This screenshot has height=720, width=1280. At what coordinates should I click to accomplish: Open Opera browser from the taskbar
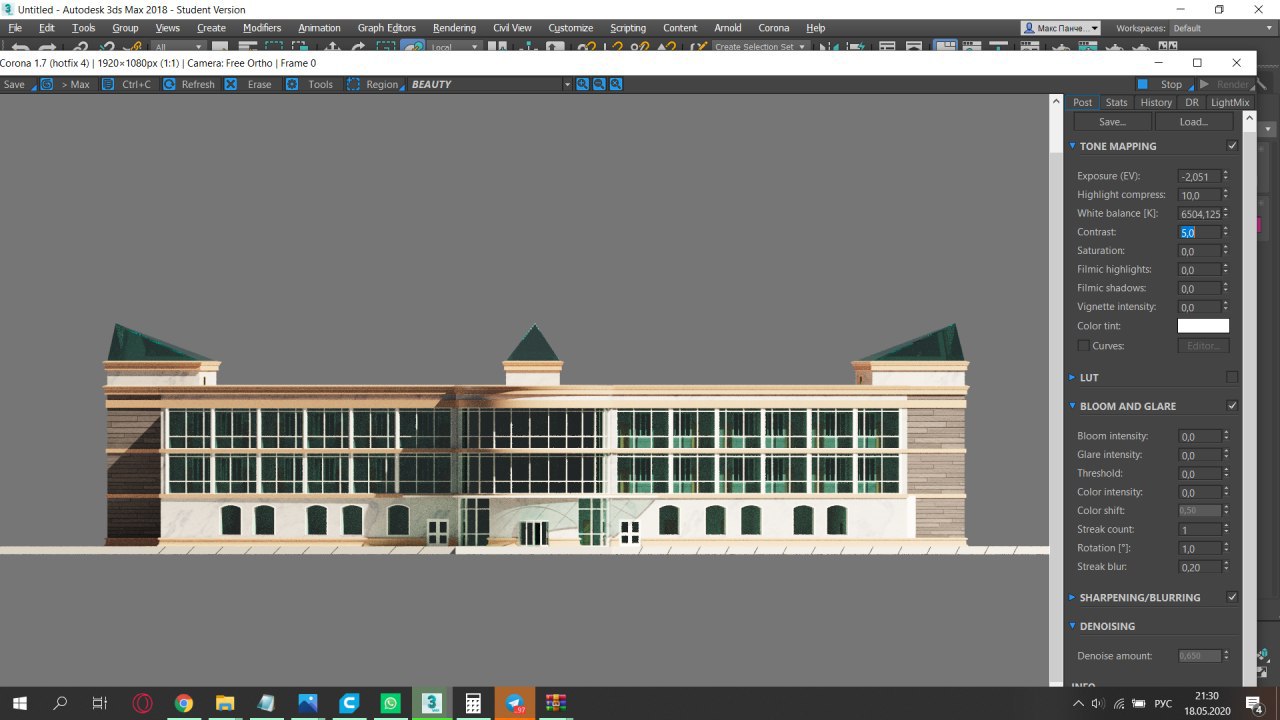[142, 703]
